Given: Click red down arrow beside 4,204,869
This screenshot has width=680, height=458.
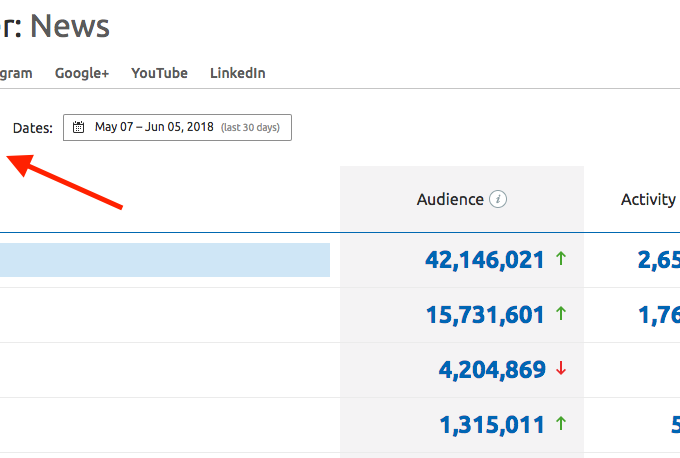Looking at the screenshot, I should click(561, 369).
